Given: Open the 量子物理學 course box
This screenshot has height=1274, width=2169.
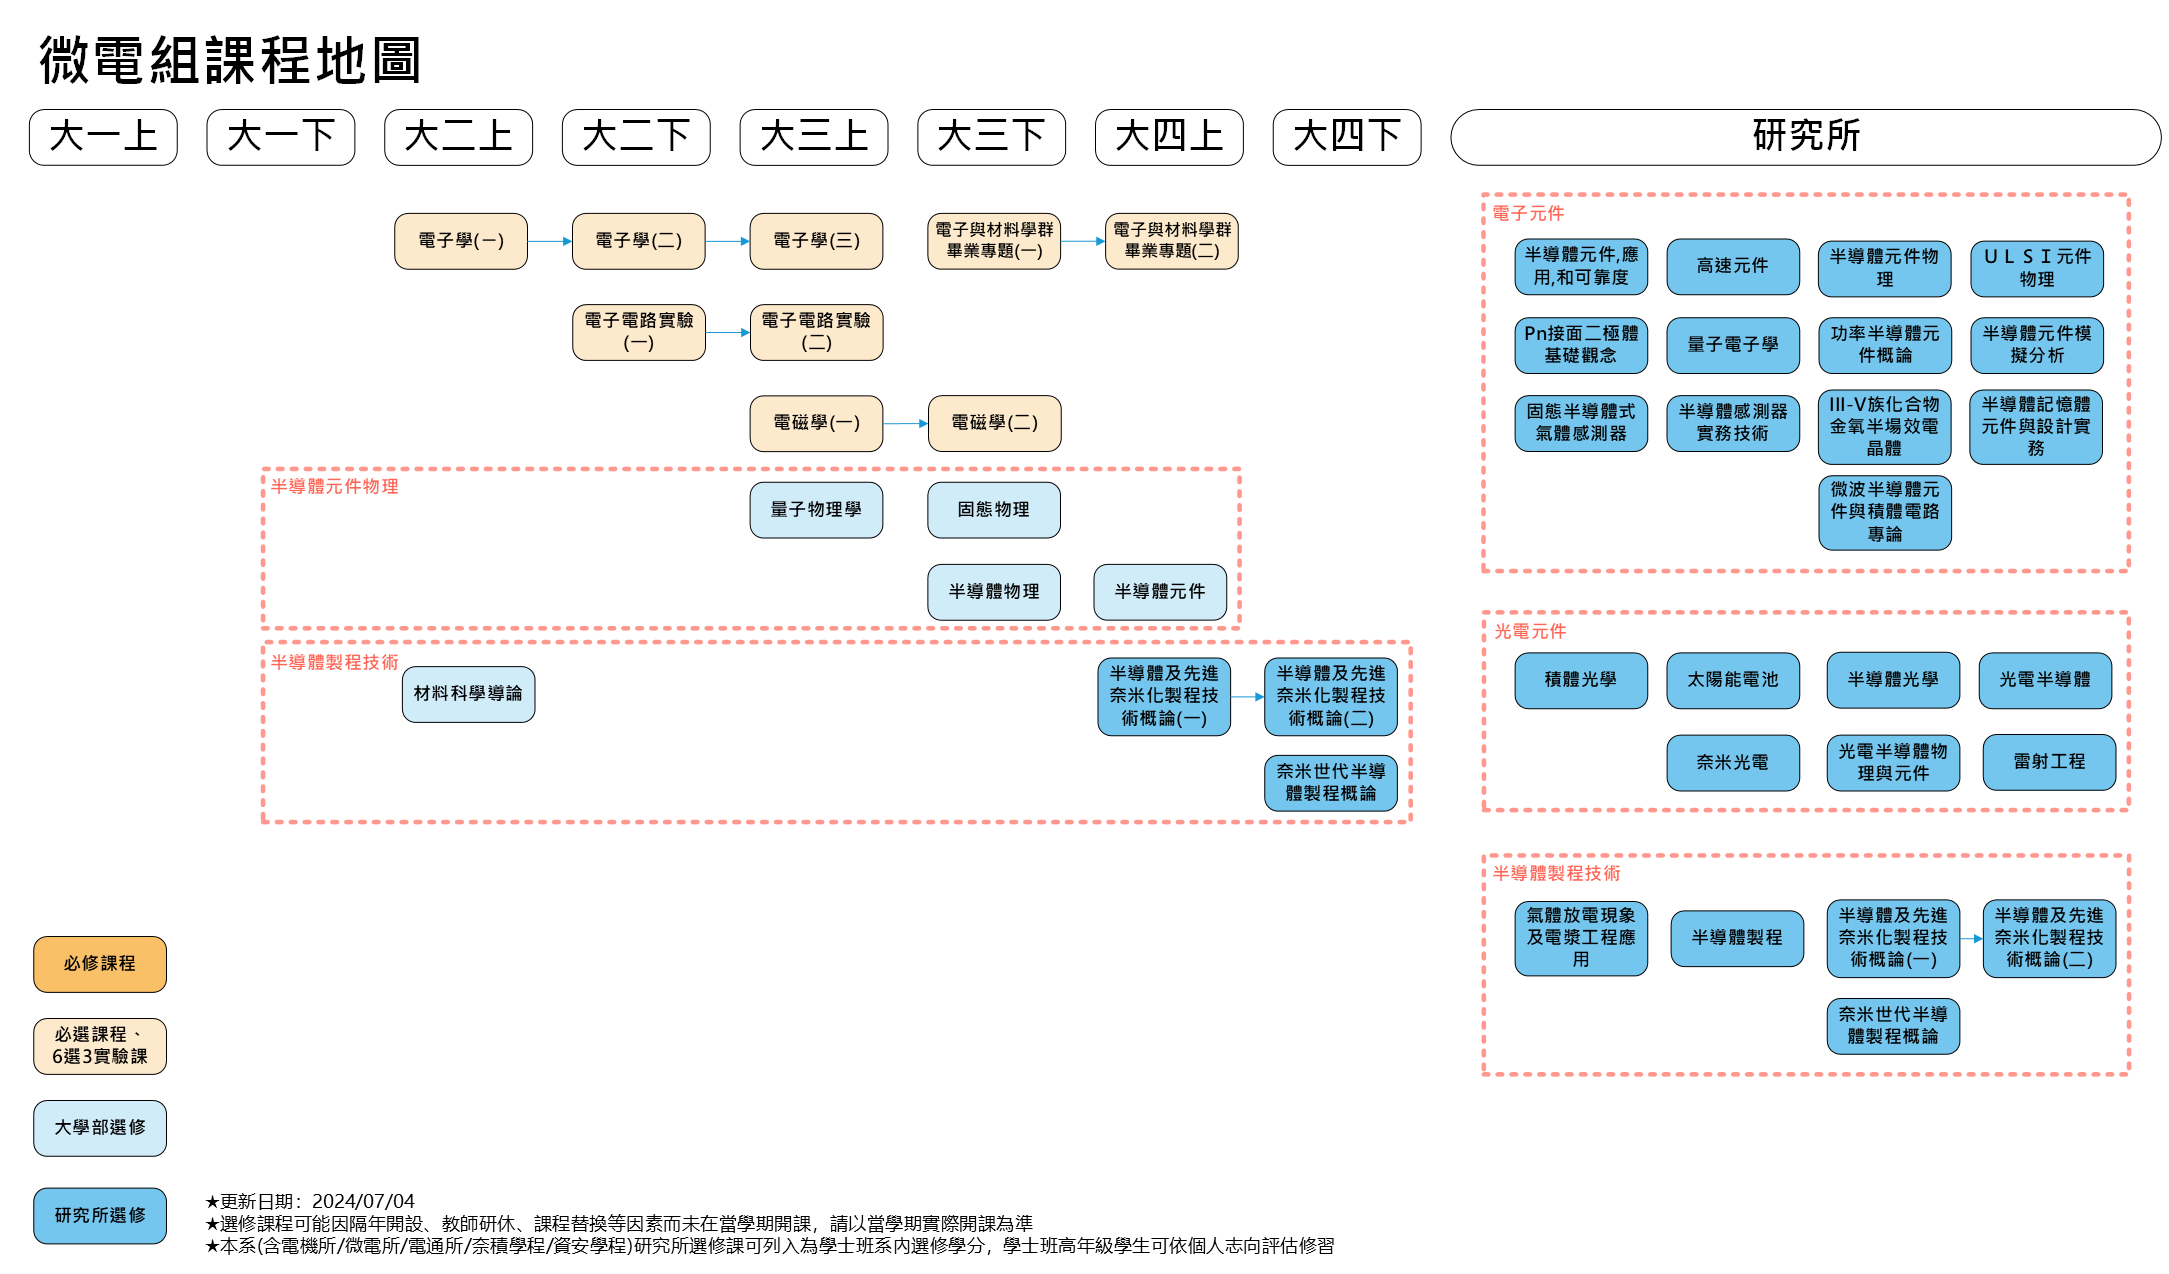Looking at the screenshot, I should tap(816, 510).
